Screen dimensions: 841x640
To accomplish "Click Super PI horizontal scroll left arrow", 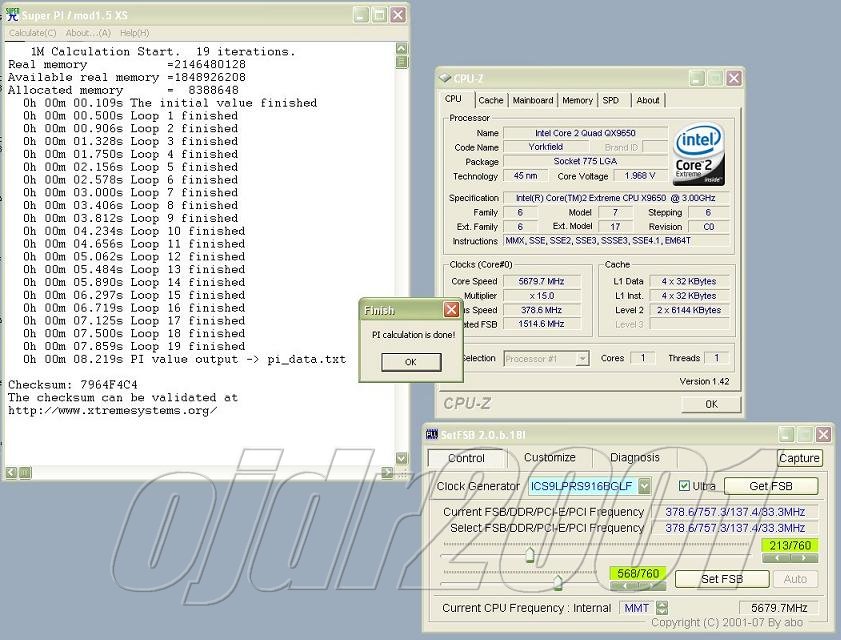I will tap(11, 473).
